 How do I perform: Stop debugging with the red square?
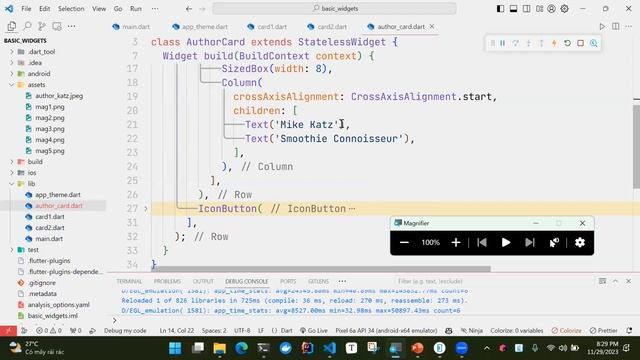pyautogui.click(x=580, y=43)
